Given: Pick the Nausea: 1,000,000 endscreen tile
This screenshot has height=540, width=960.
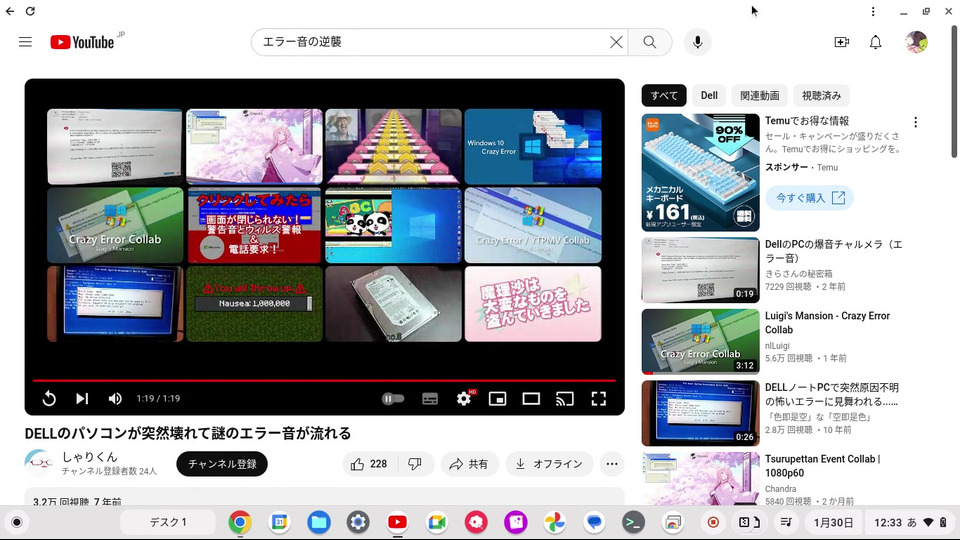Looking at the screenshot, I should click(254, 304).
